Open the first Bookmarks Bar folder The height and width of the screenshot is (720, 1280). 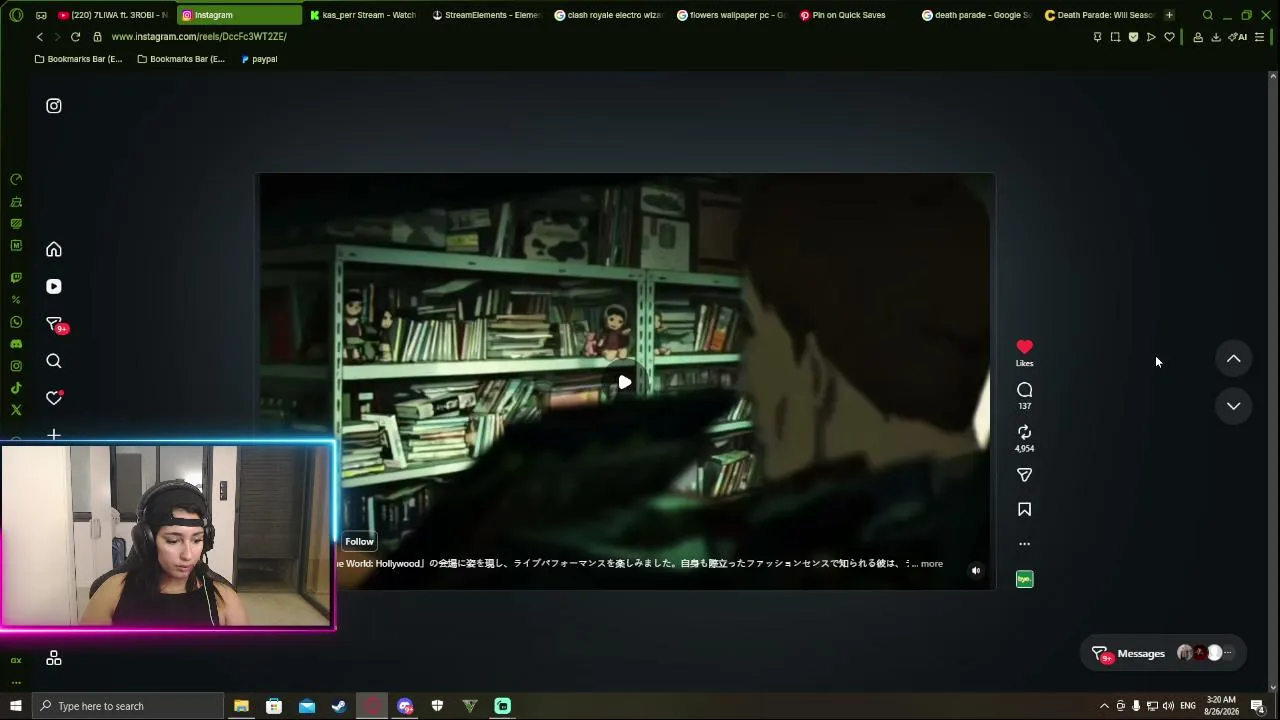[x=78, y=59]
